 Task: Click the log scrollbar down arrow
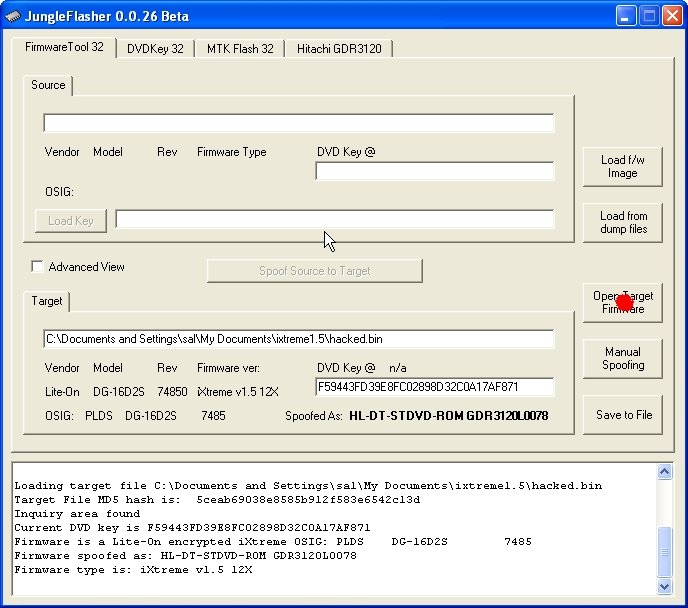click(664, 587)
